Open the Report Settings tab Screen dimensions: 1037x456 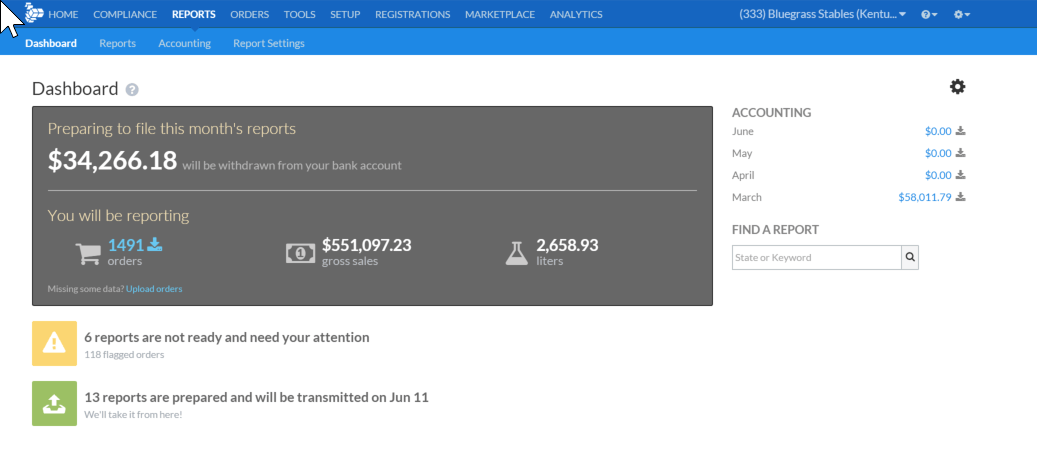coord(268,43)
